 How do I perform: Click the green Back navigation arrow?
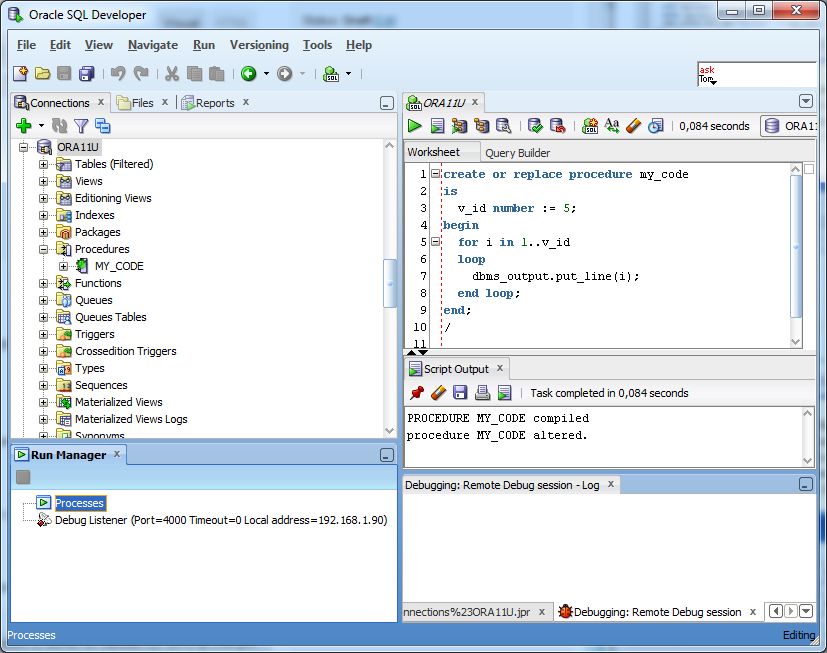pos(248,73)
